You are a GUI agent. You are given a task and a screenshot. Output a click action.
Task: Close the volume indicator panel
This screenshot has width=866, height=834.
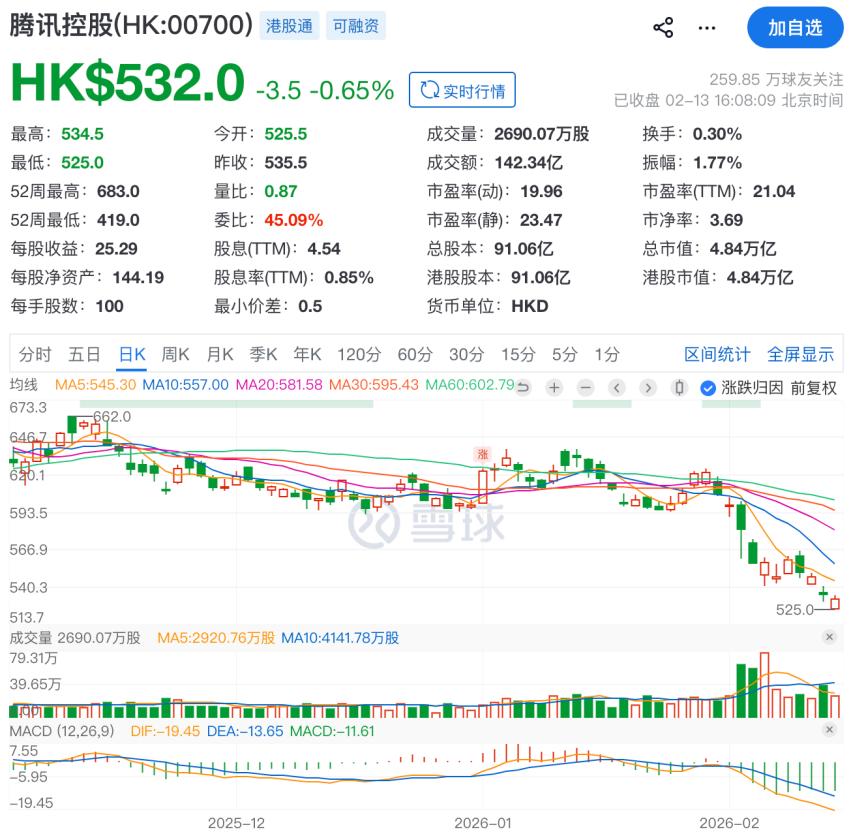(x=829, y=637)
